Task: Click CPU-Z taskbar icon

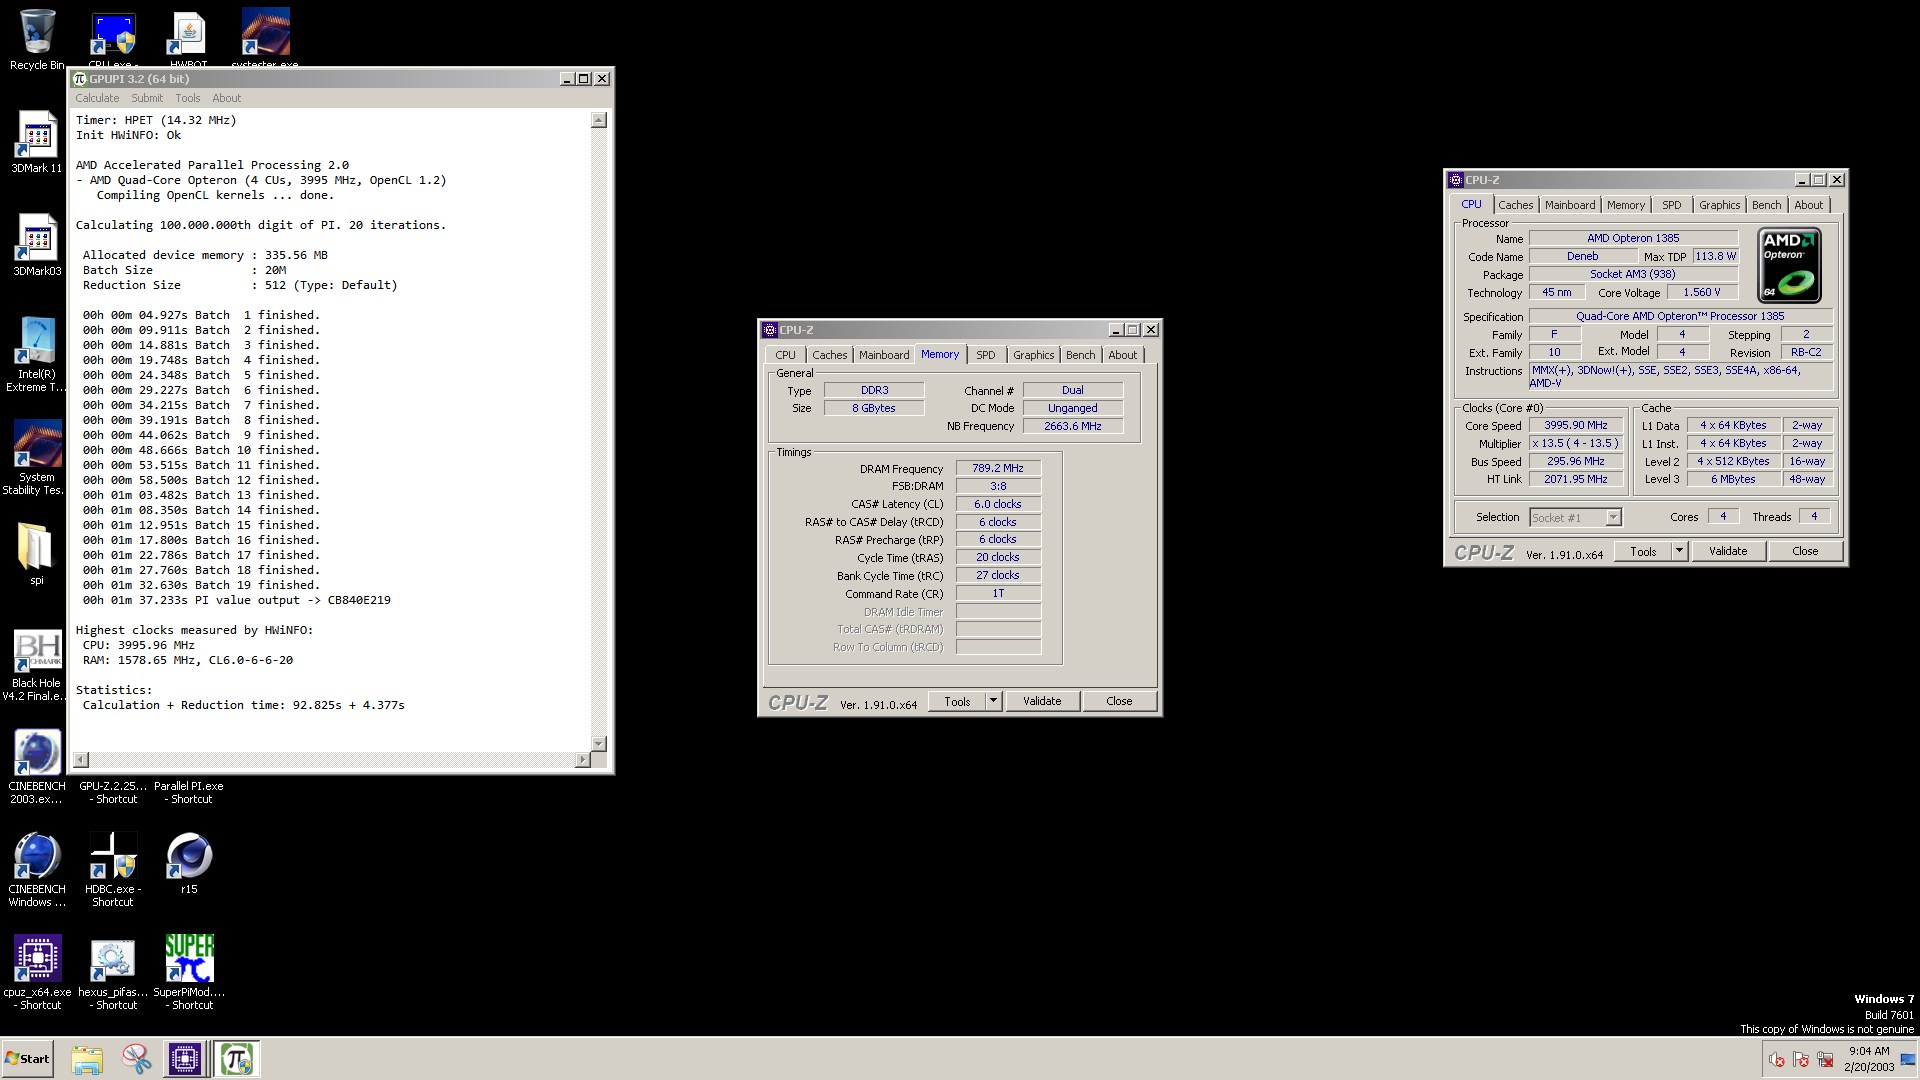Action: click(x=185, y=1059)
